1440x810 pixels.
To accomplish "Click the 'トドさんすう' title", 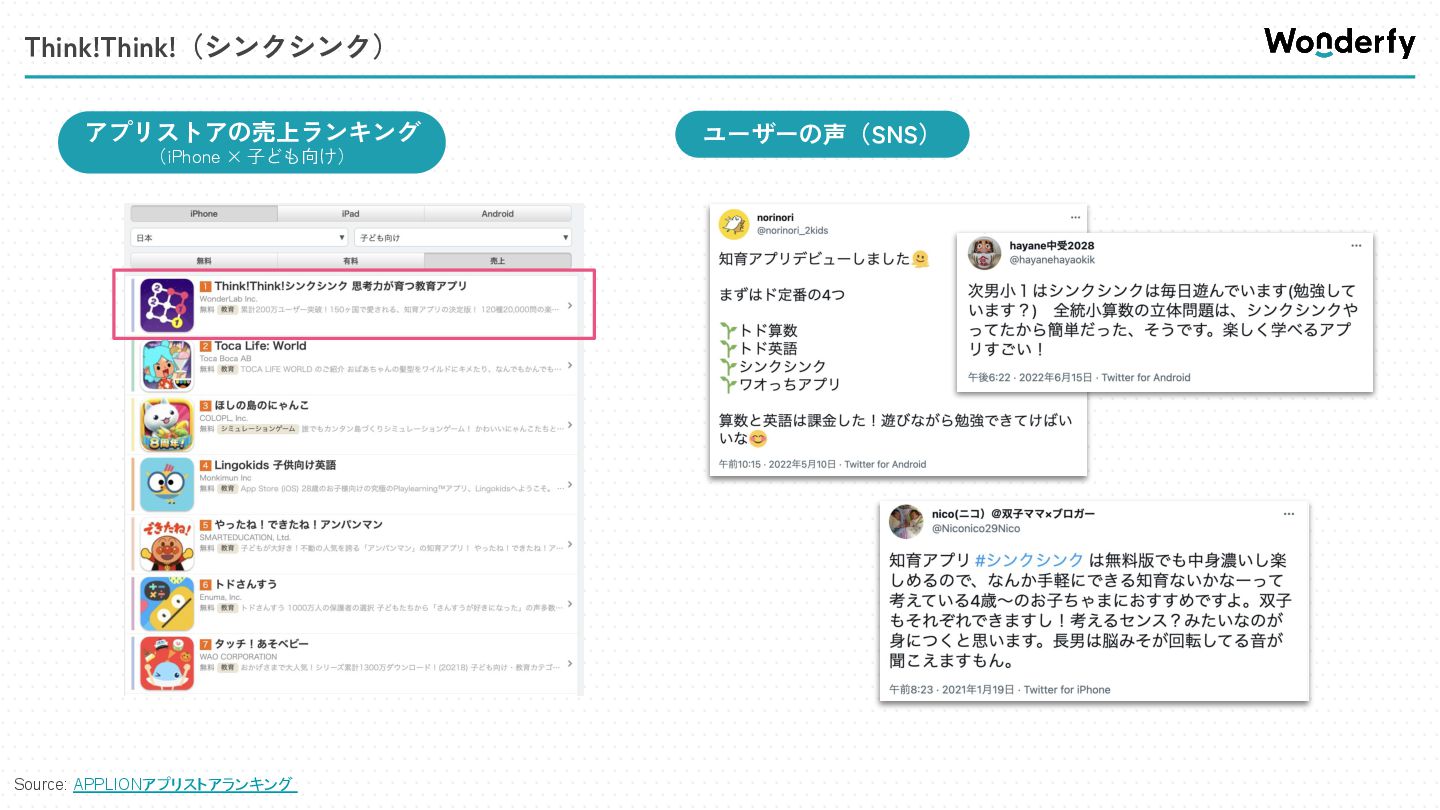I will tap(246, 584).
